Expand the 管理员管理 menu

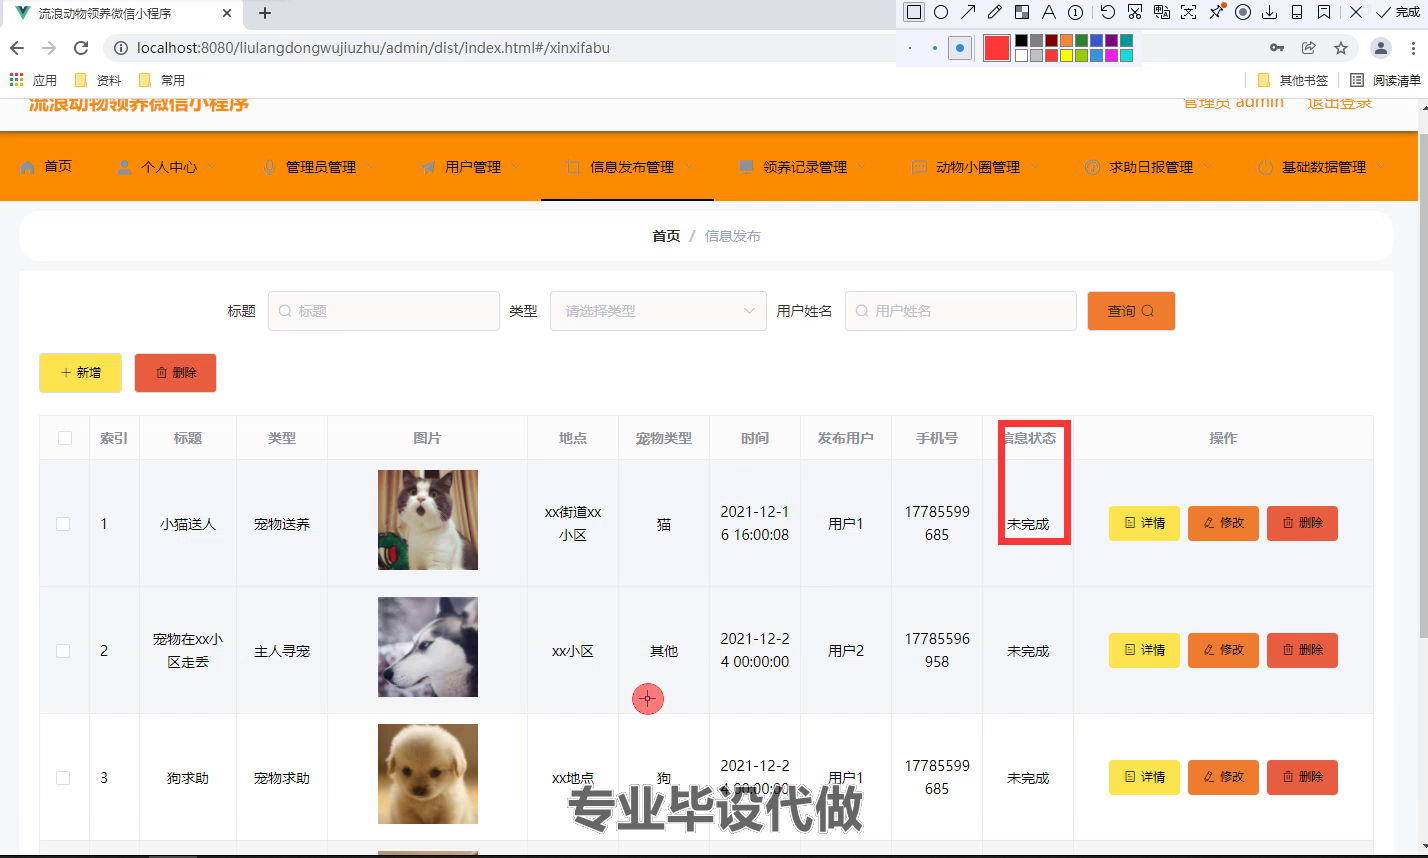[x=319, y=167]
